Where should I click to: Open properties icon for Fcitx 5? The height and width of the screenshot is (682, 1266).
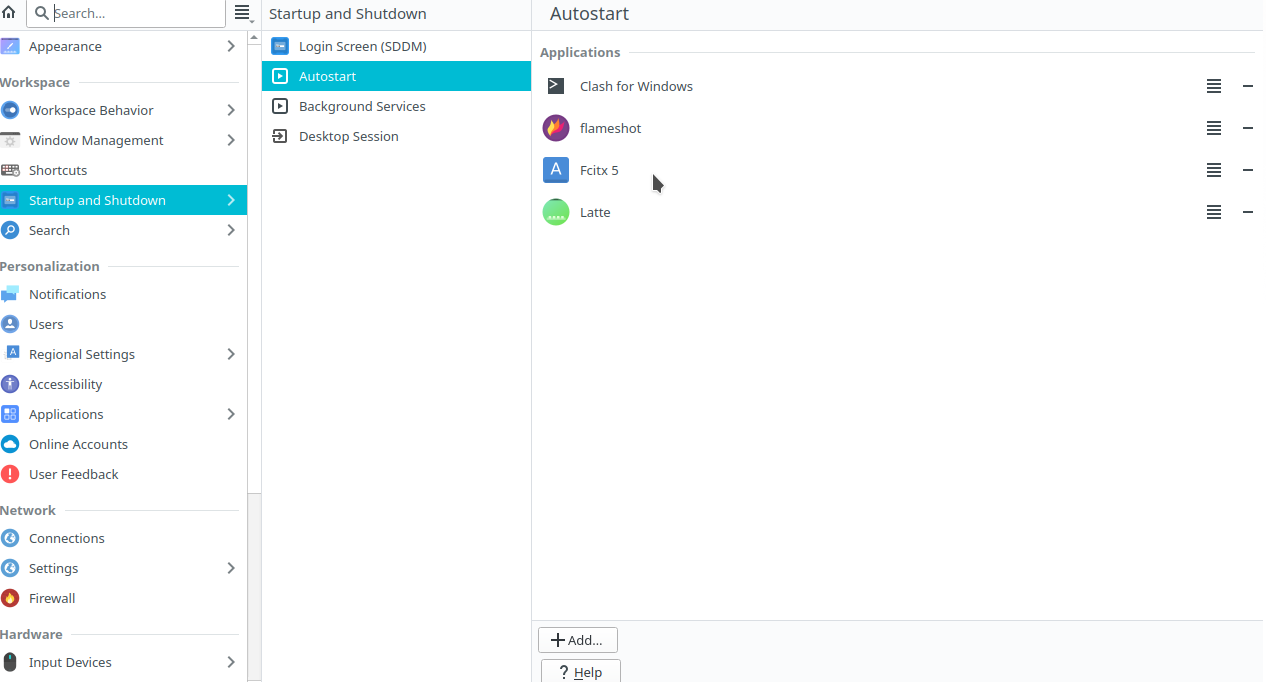tap(1213, 170)
